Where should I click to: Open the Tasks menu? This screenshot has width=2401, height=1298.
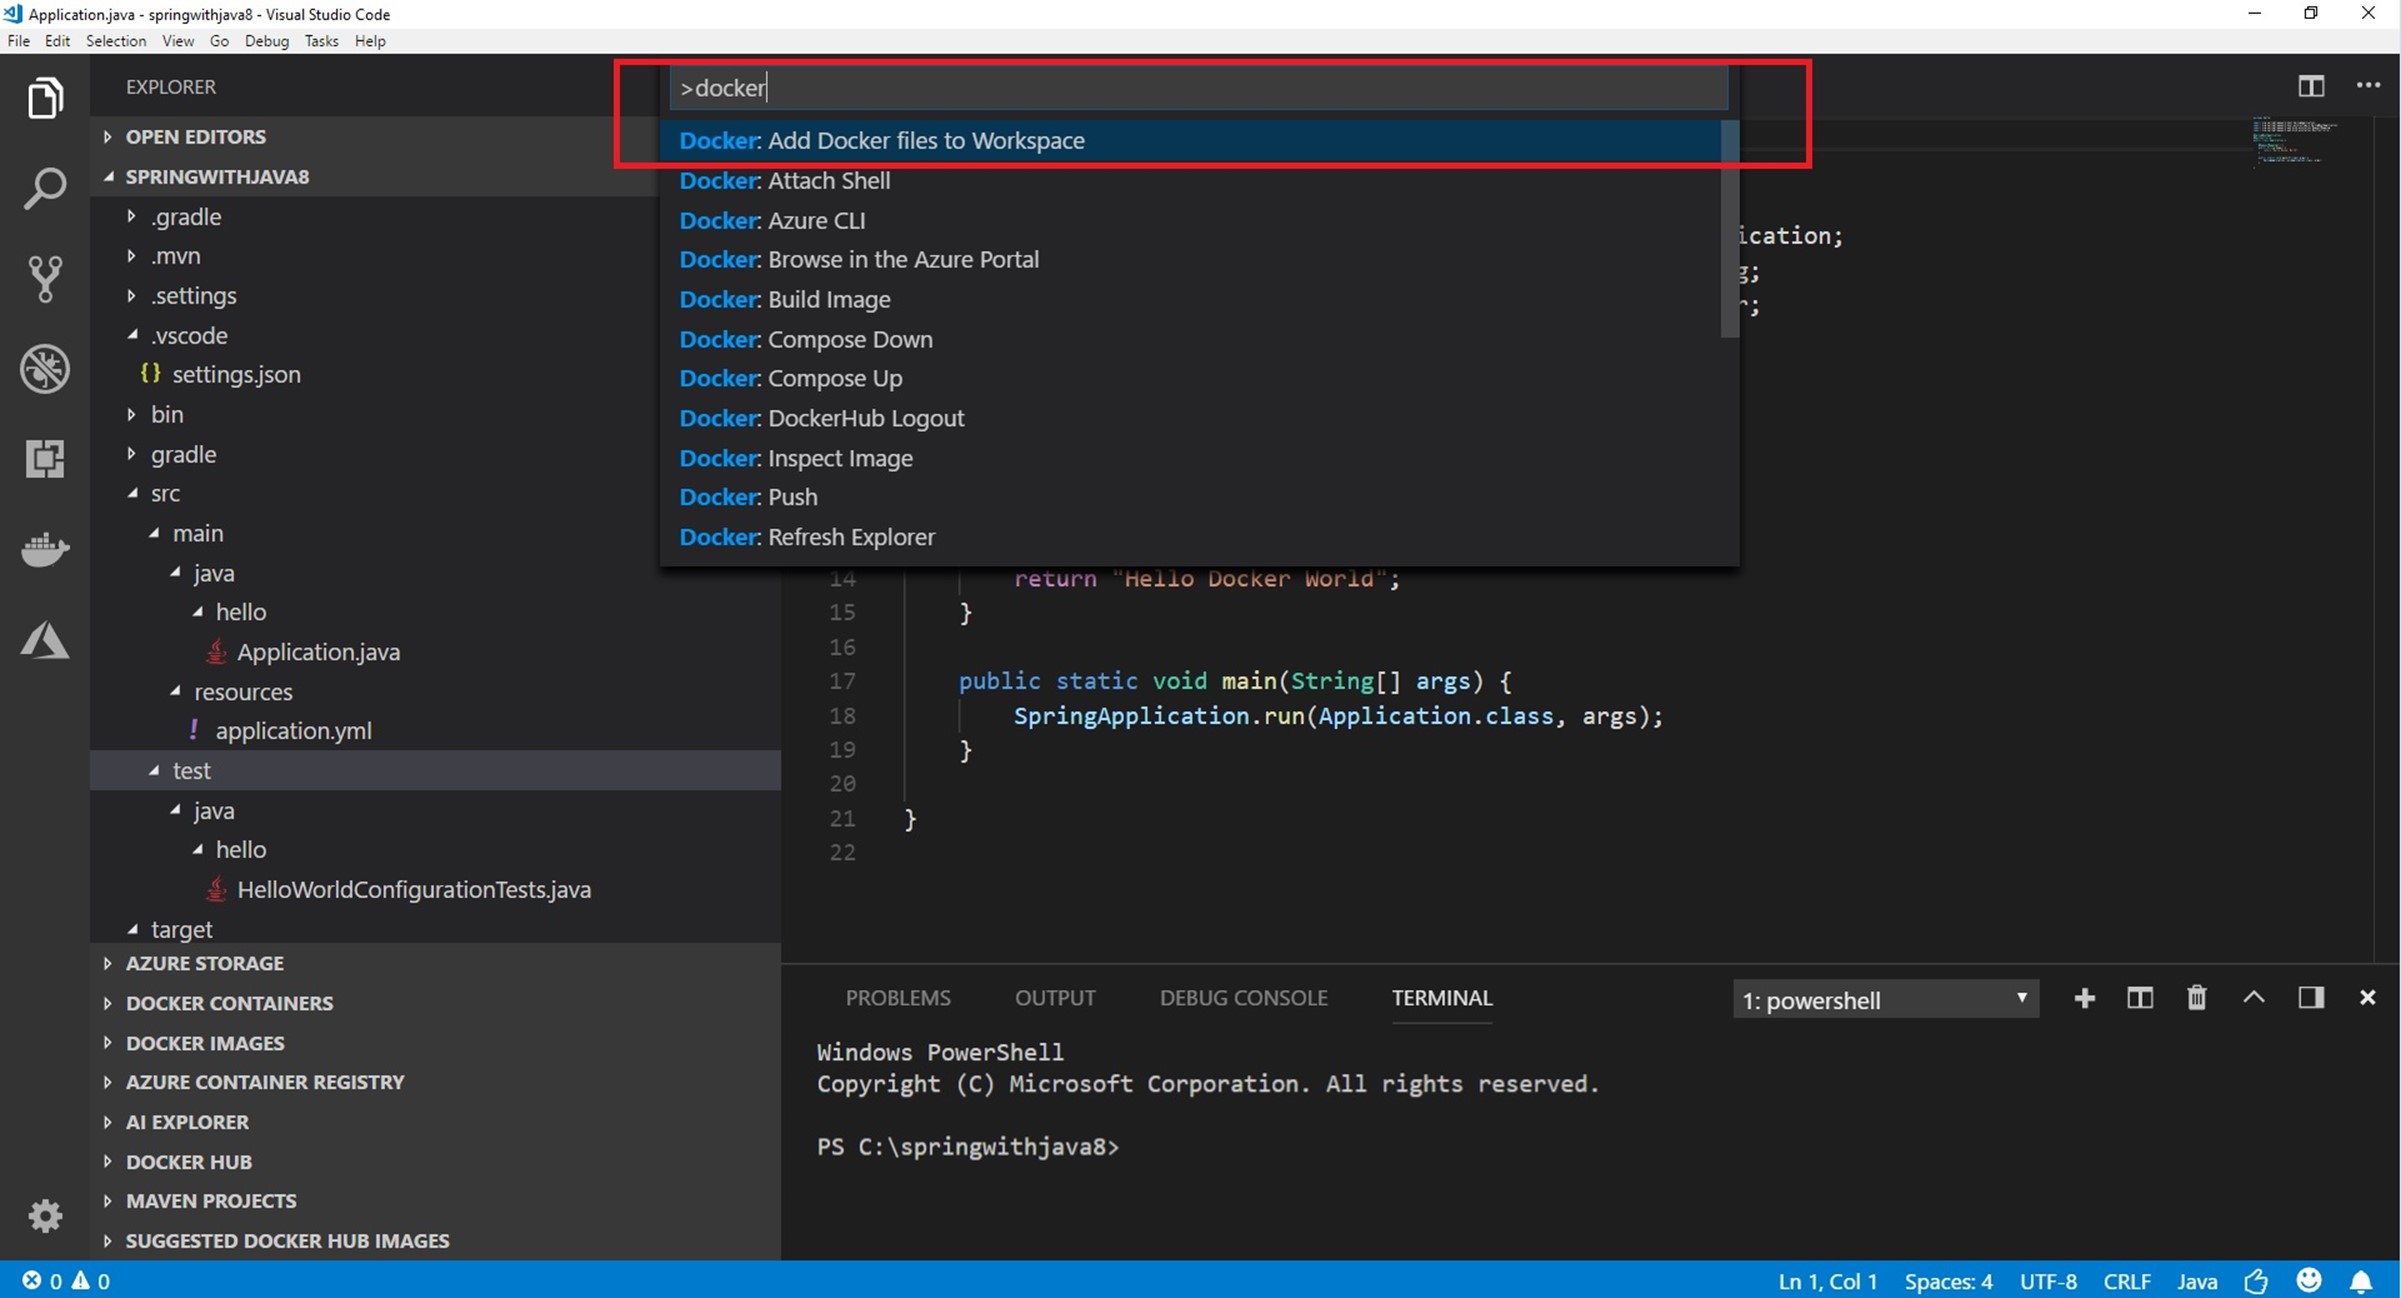[321, 41]
